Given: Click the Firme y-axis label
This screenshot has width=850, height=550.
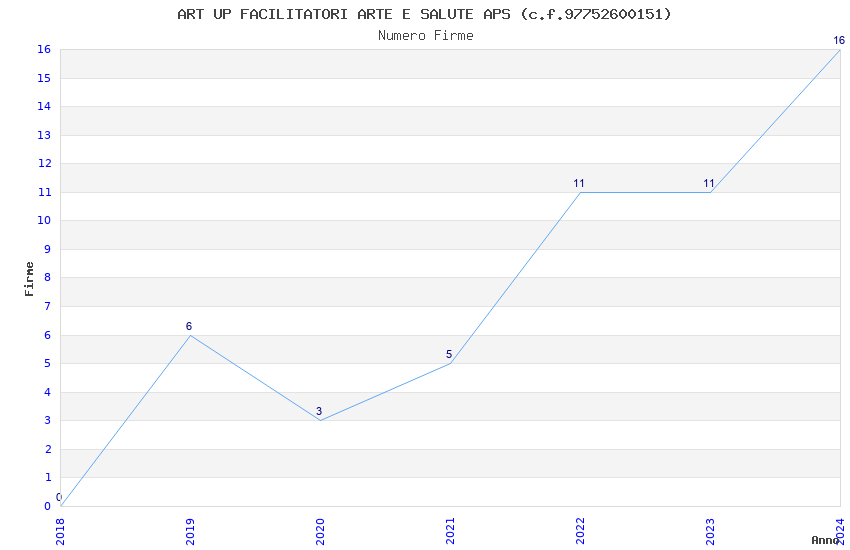Looking at the screenshot, I should [x=29, y=279].
